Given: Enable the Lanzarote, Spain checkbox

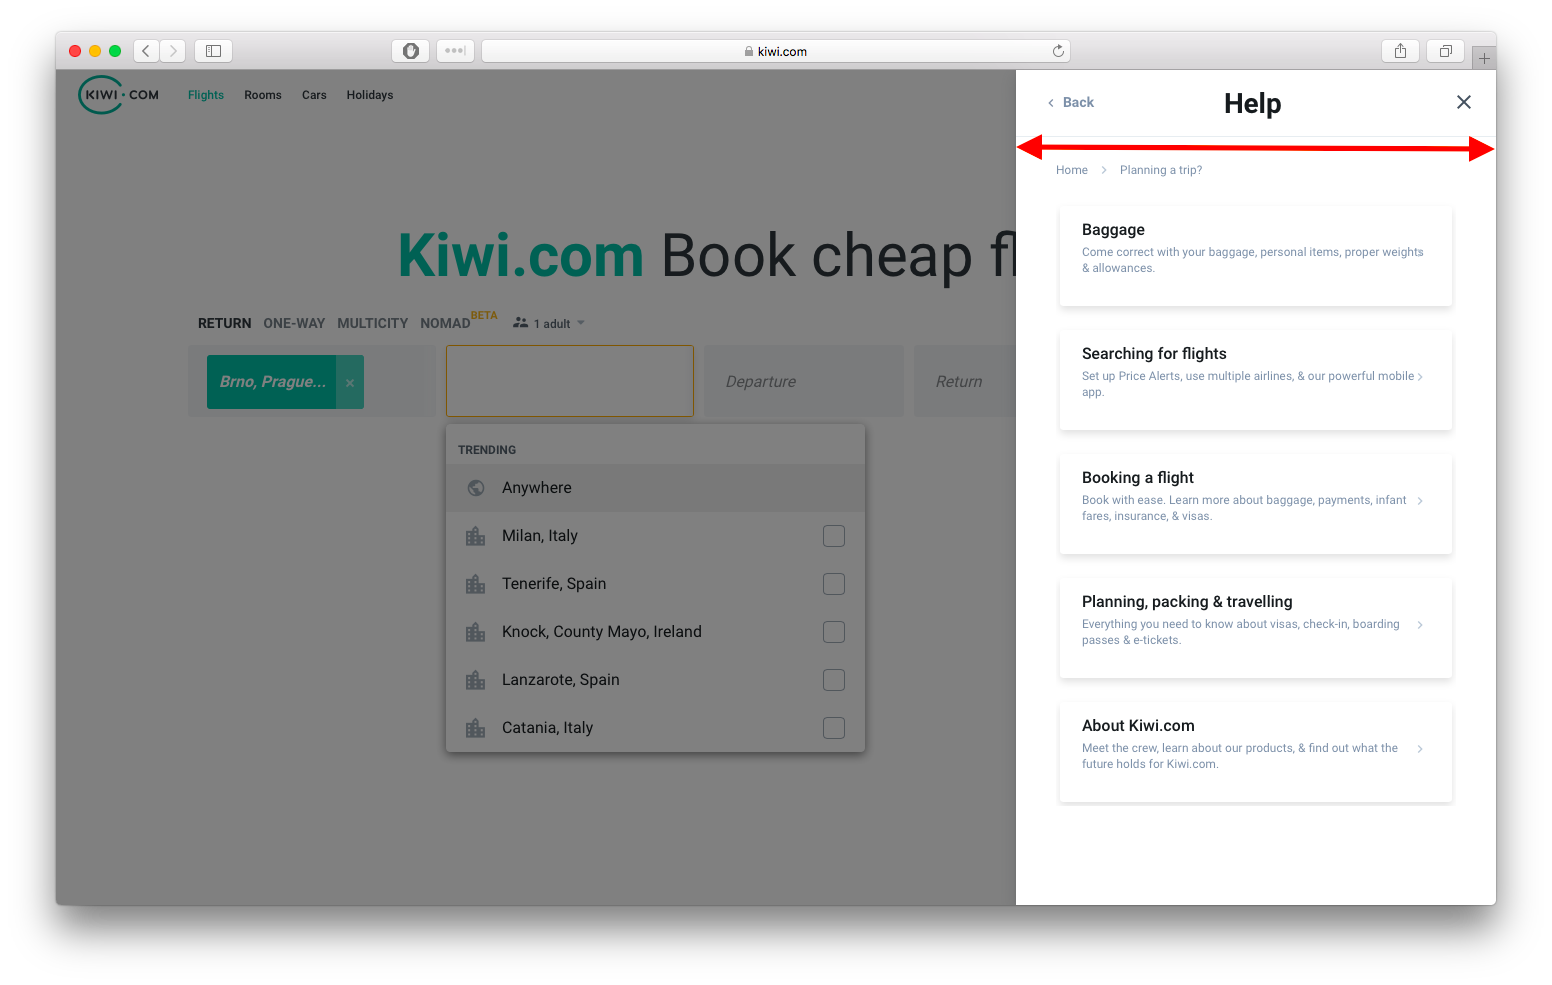Looking at the screenshot, I should 833,679.
